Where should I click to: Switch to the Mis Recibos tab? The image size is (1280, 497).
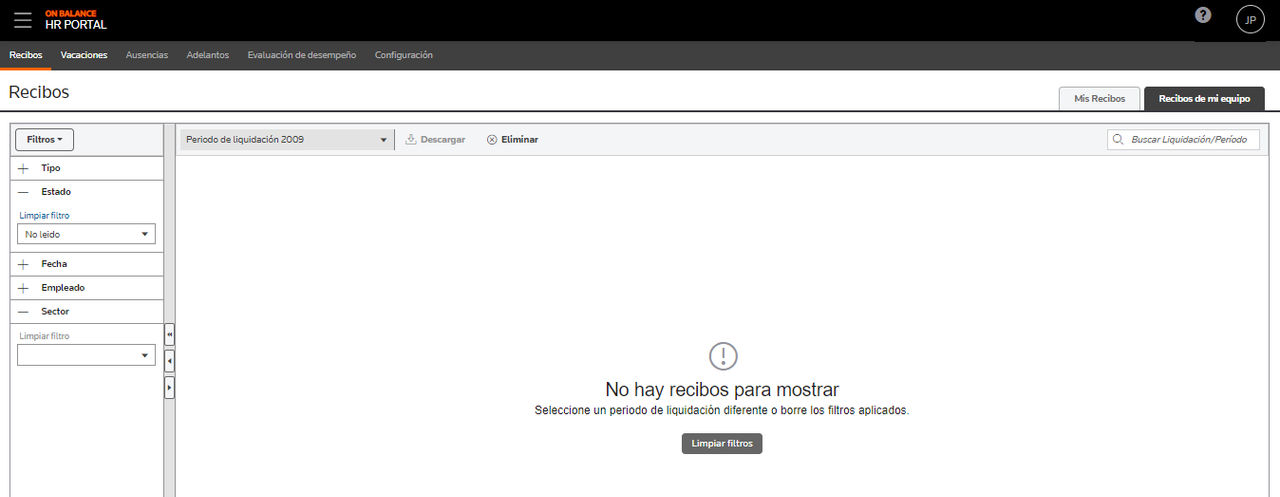click(1100, 98)
